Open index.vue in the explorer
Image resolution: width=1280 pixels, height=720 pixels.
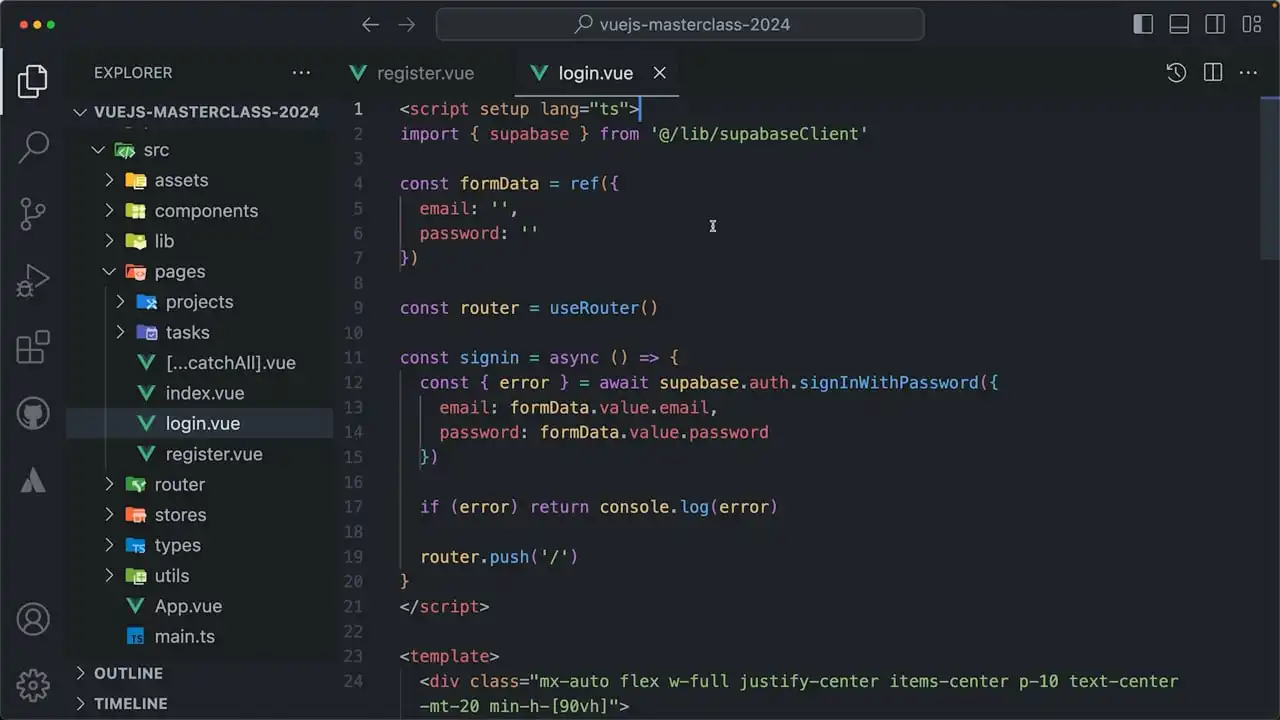(x=200, y=393)
